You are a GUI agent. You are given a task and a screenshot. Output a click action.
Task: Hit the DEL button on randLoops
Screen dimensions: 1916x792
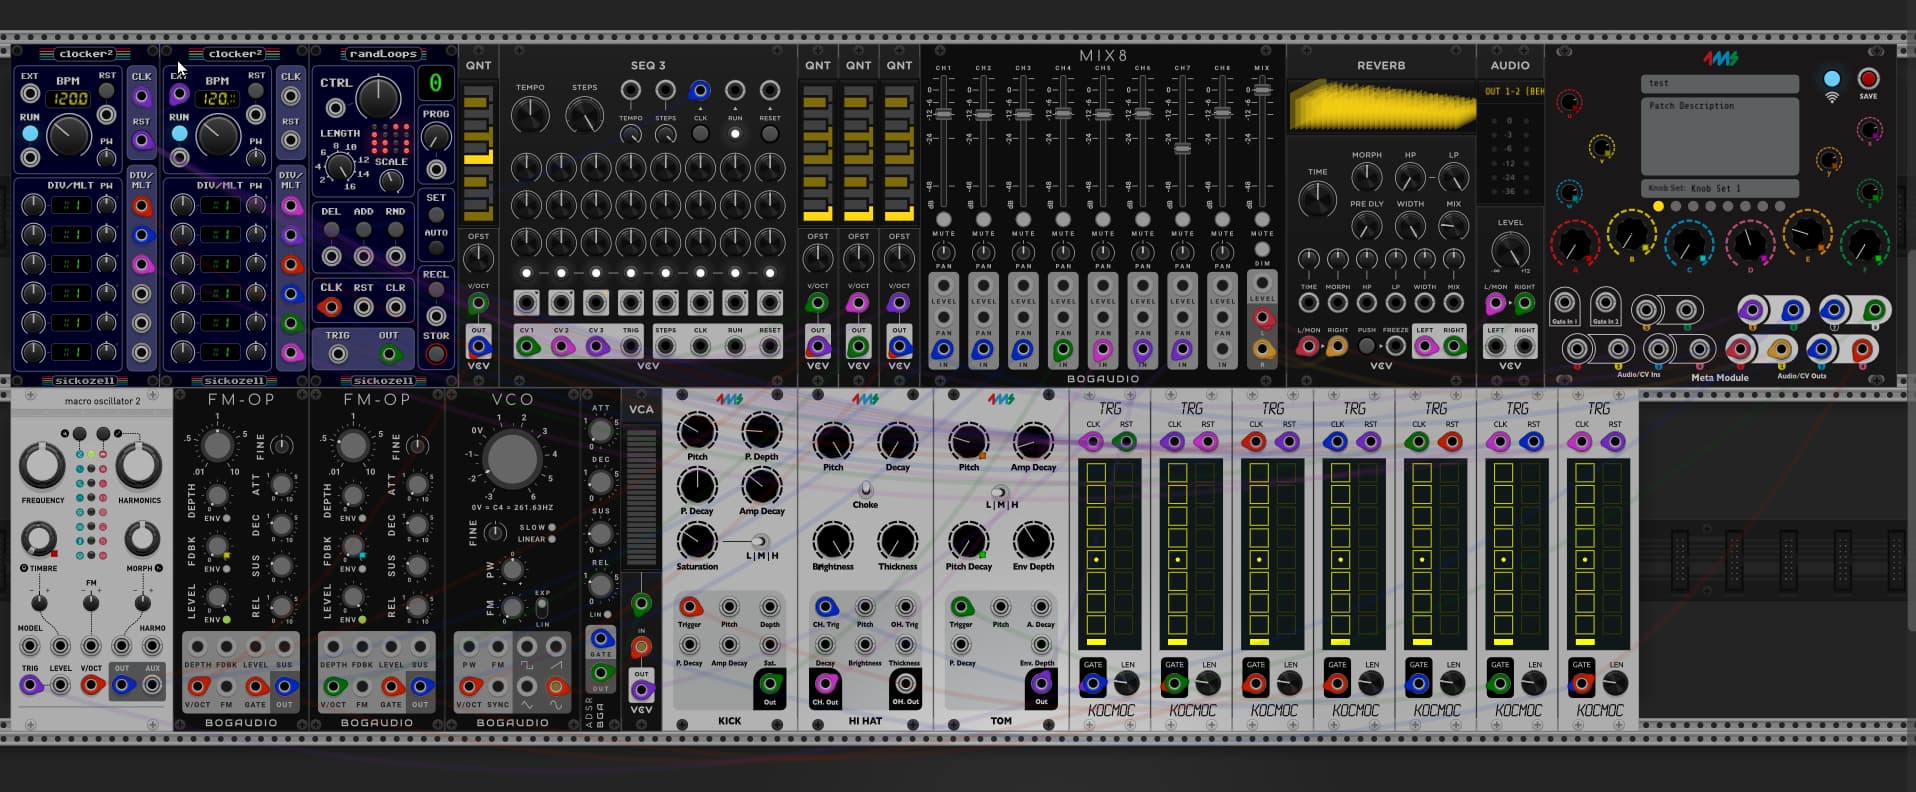tap(331, 230)
